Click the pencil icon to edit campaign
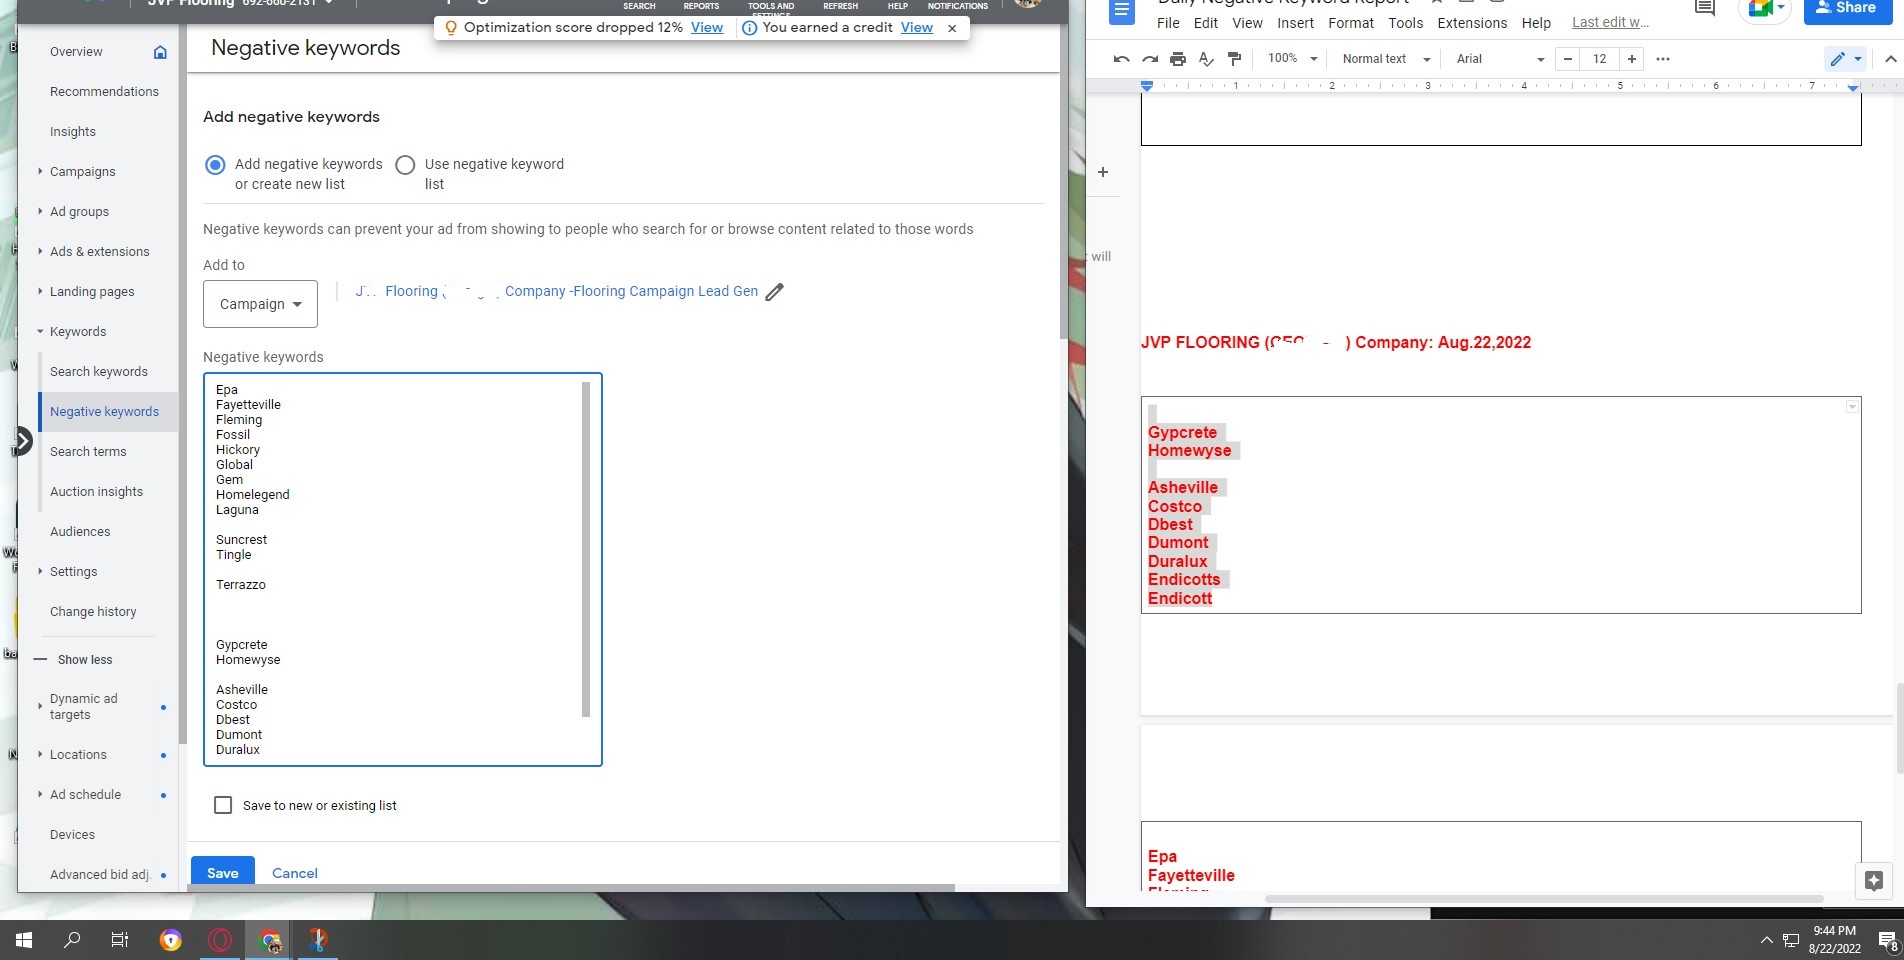 (774, 292)
